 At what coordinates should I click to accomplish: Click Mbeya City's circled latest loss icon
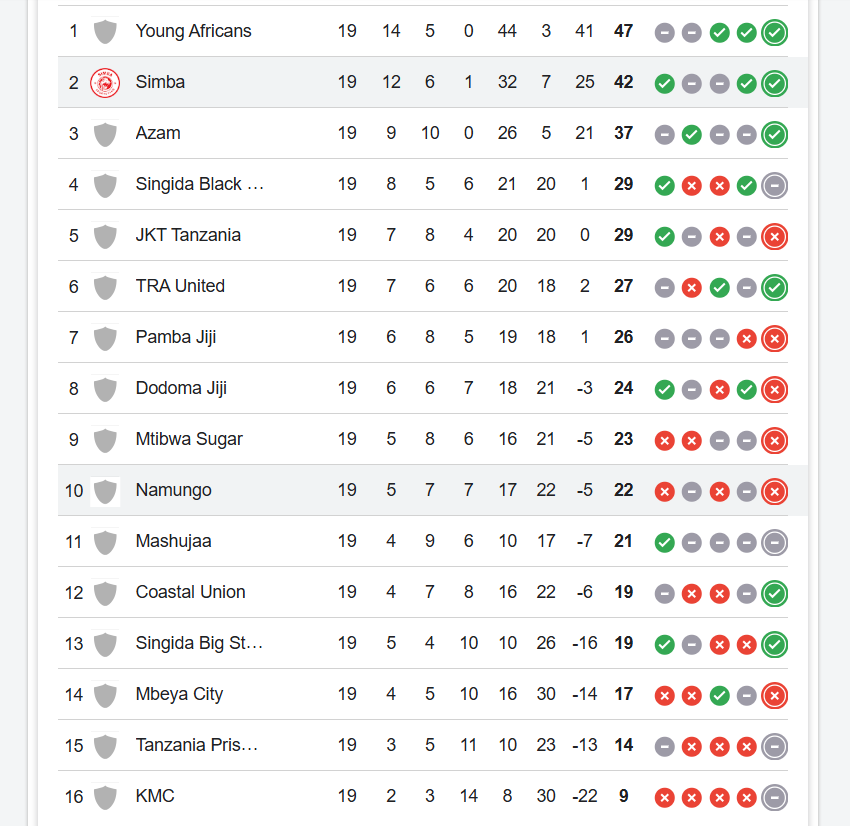click(774, 695)
